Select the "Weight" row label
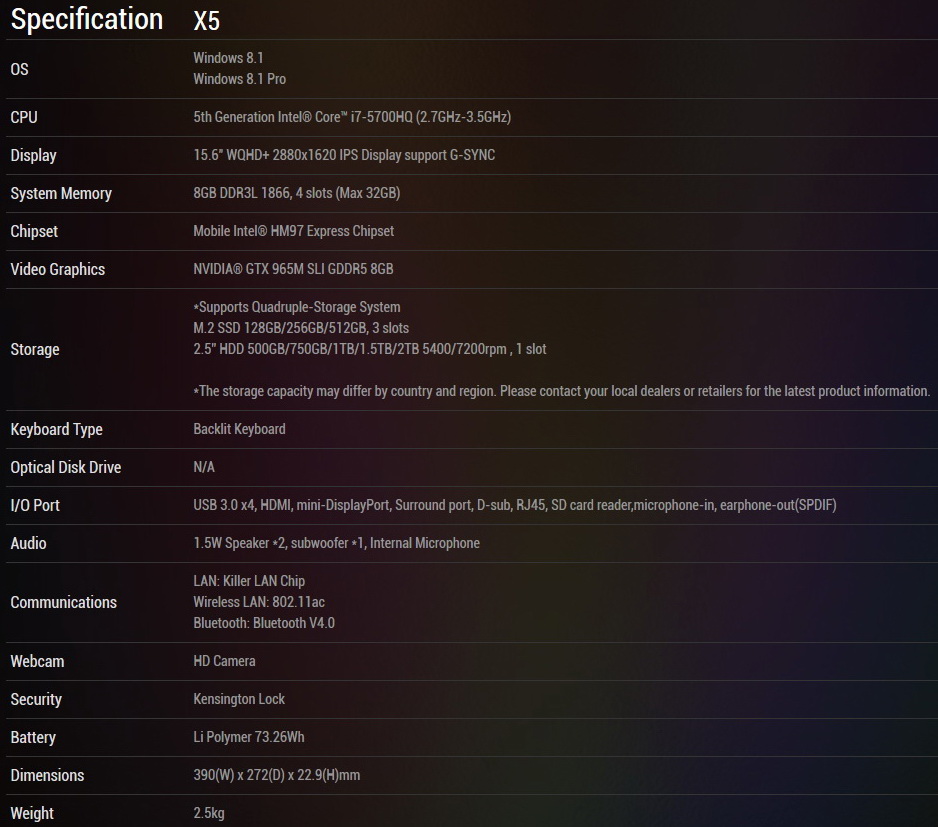 point(32,814)
